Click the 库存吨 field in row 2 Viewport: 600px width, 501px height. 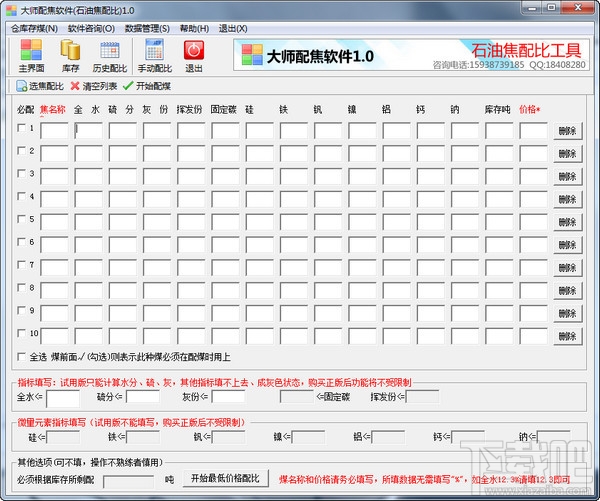point(499,154)
